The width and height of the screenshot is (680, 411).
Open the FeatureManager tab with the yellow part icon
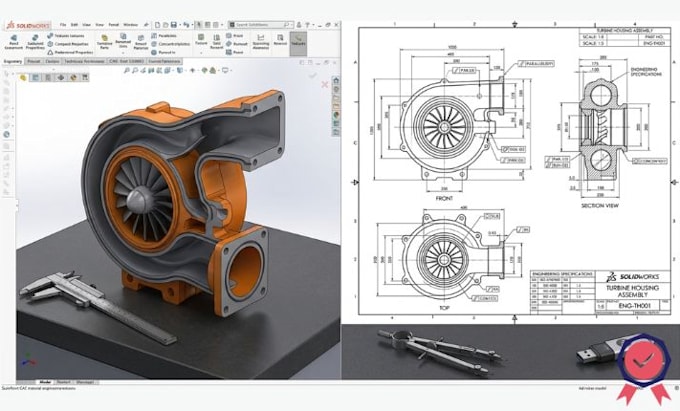(23, 77)
